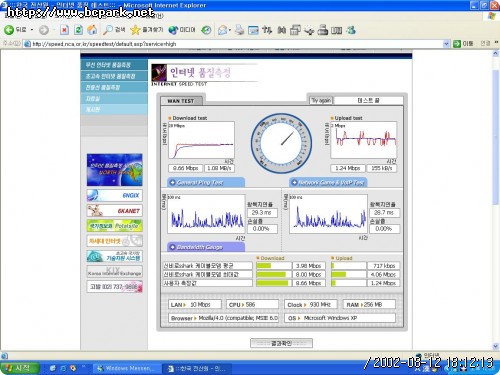Viewport: 500px width, 375px height.
Task: Expand the Bandwidth Gauge section
Action: [x=206, y=247]
